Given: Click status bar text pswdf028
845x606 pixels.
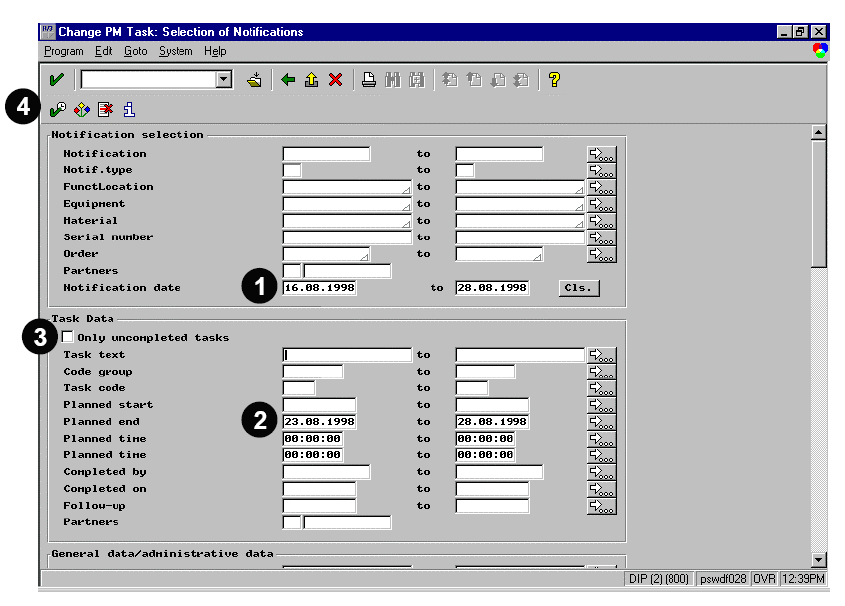Looking at the screenshot, I should [x=723, y=579].
